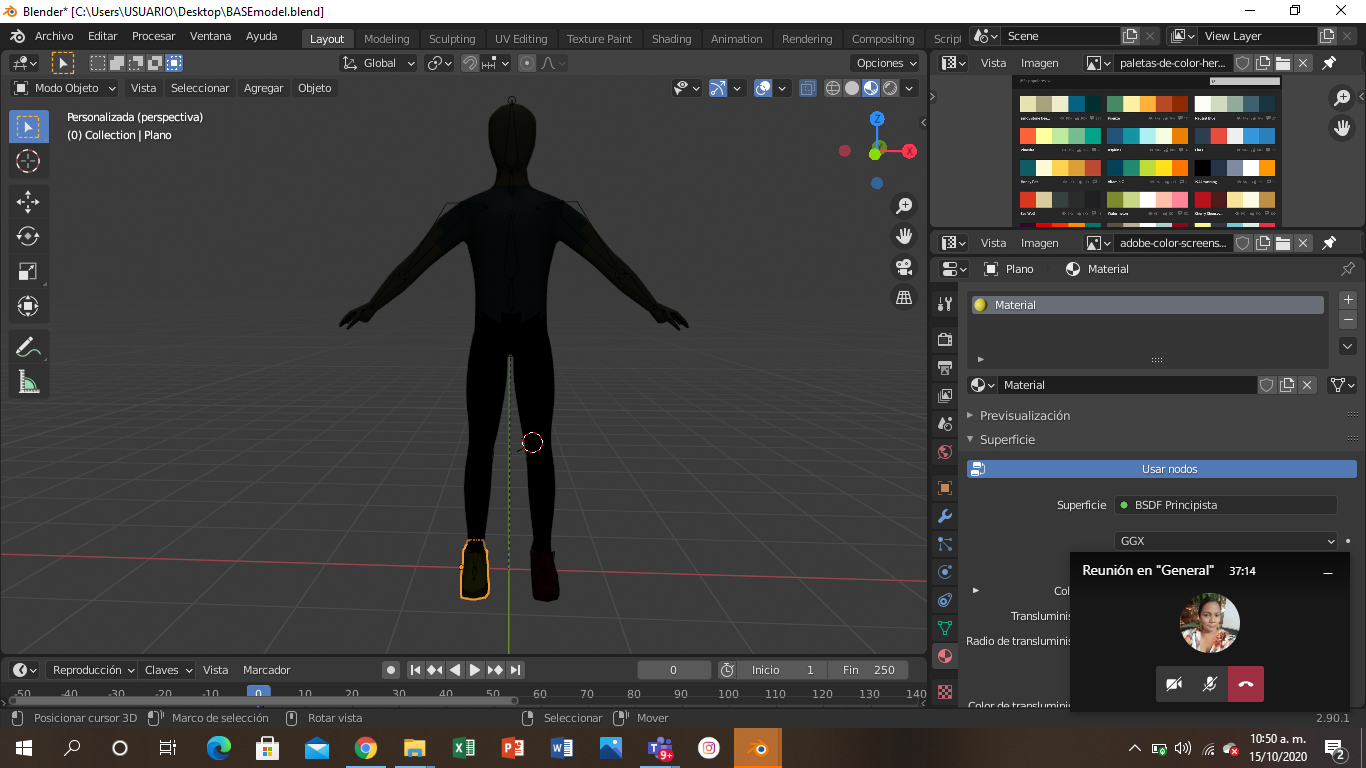The height and width of the screenshot is (768, 1366).
Task: Expand the Previsualización panel
Action: click(1025, 415)
